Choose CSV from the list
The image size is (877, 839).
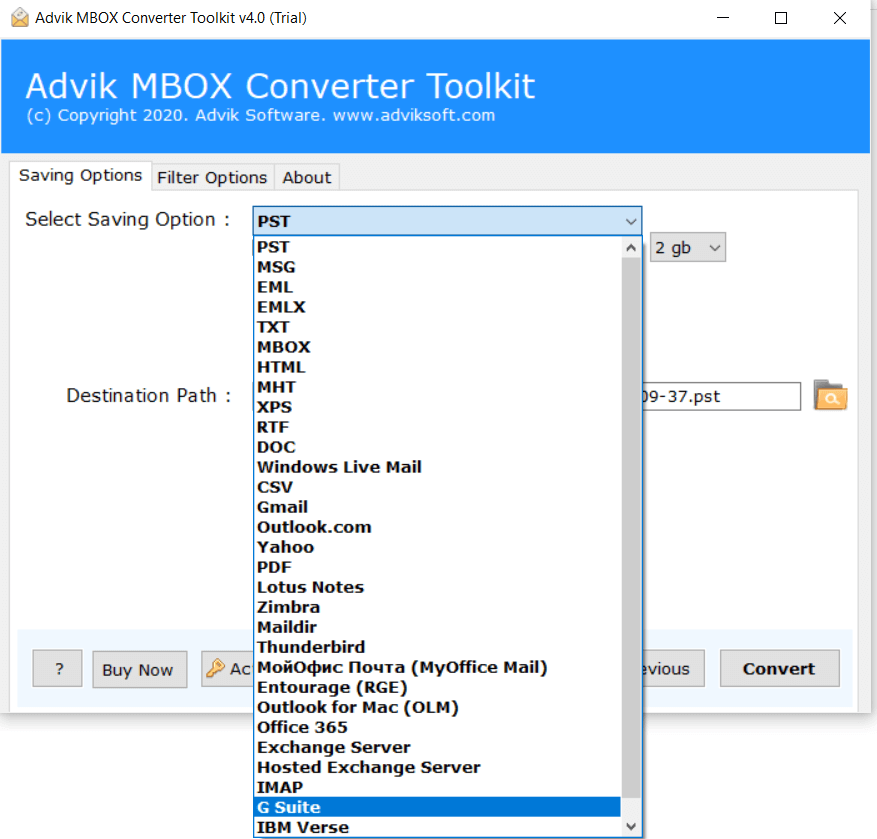click(x=437, y=488)
